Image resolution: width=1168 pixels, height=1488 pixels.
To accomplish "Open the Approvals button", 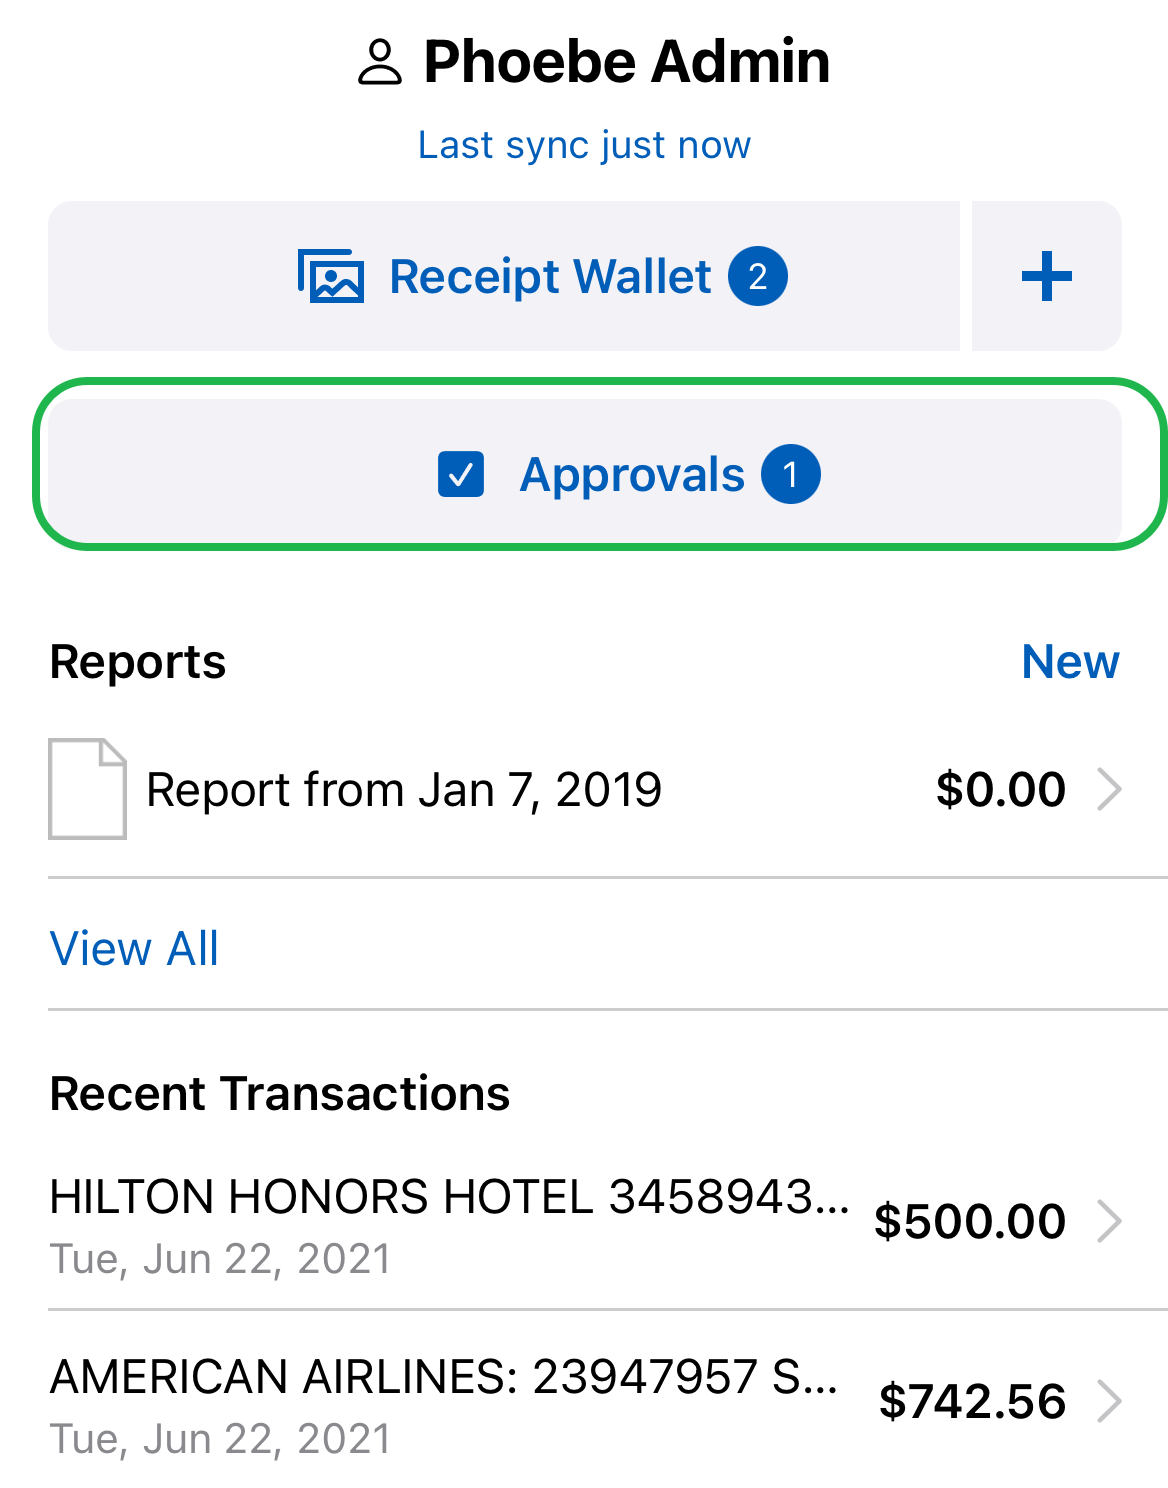I will [x=632, y=474].
